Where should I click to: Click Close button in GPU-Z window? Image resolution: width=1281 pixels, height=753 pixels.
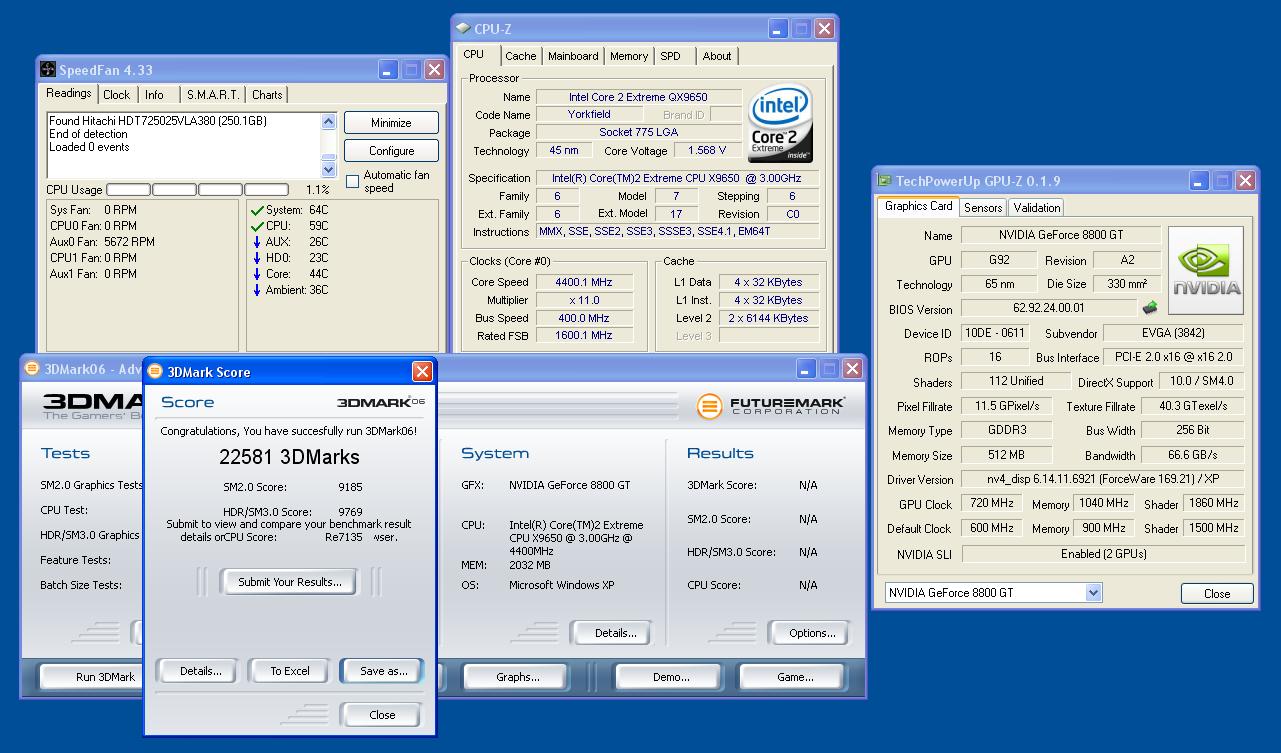(1217, 593)
